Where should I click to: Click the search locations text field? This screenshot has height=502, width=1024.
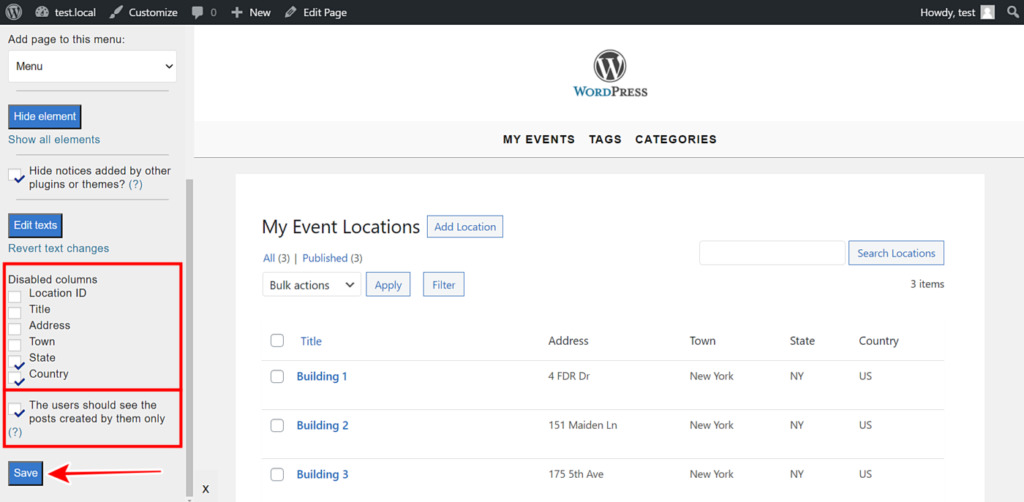(x=773, y=253)
